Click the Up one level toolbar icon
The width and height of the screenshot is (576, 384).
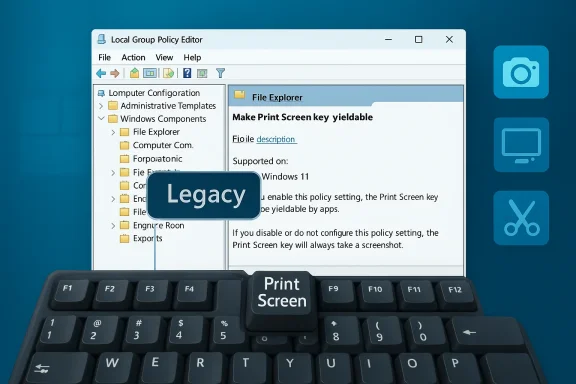(134, 73)
